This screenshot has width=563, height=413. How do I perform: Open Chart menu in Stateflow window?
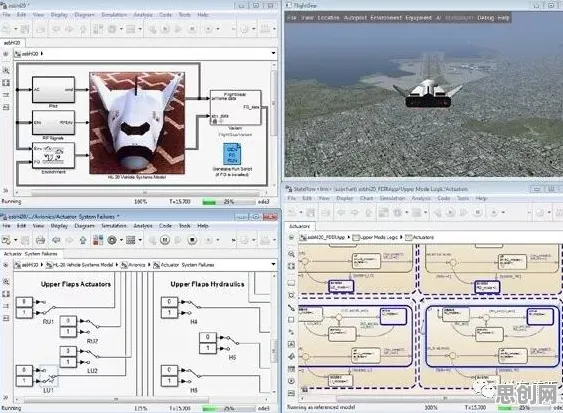point(366,198)
